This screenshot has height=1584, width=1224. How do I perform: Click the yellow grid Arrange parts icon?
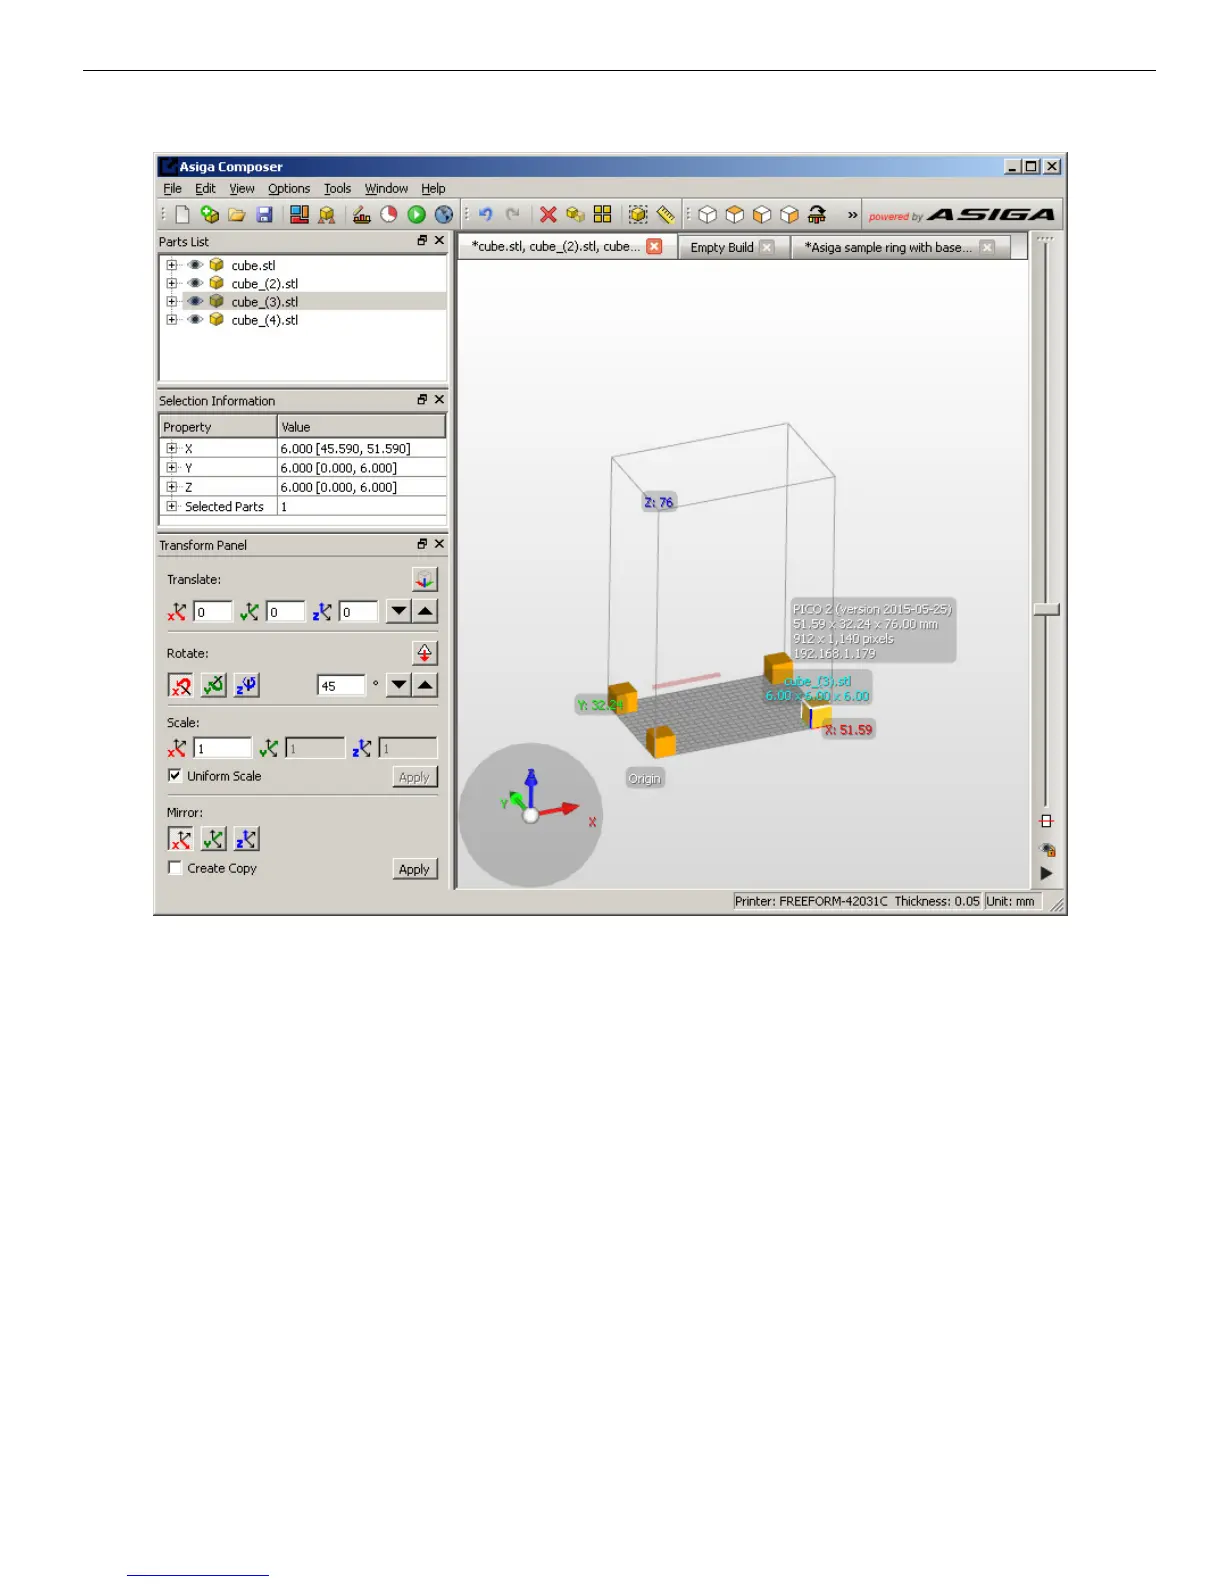[x=602, y=214]
